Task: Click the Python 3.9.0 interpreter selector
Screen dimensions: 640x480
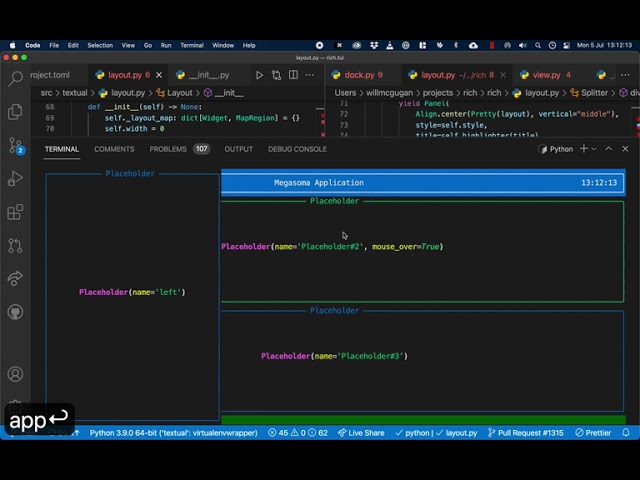Action: click(172, 433)
